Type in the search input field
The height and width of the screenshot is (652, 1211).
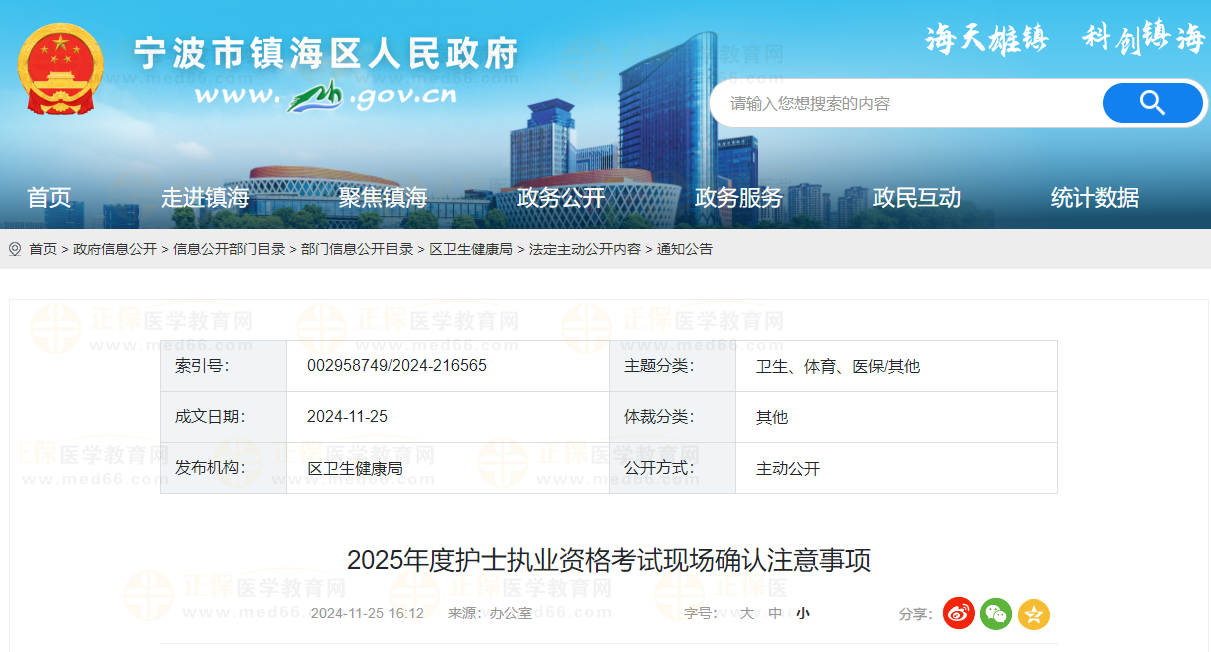coord(900,103)
